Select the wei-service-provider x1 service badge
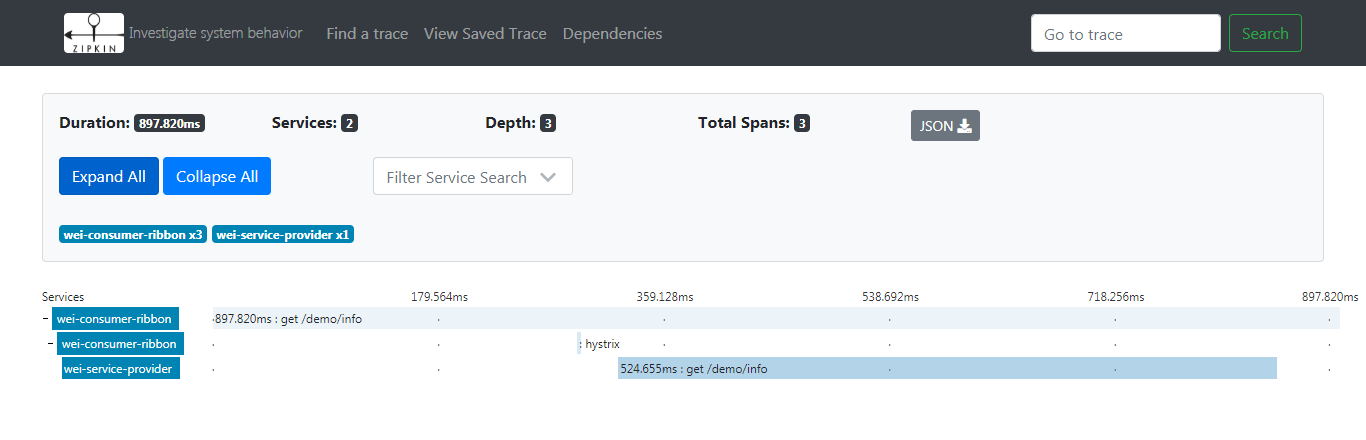 tap(283, 235)
